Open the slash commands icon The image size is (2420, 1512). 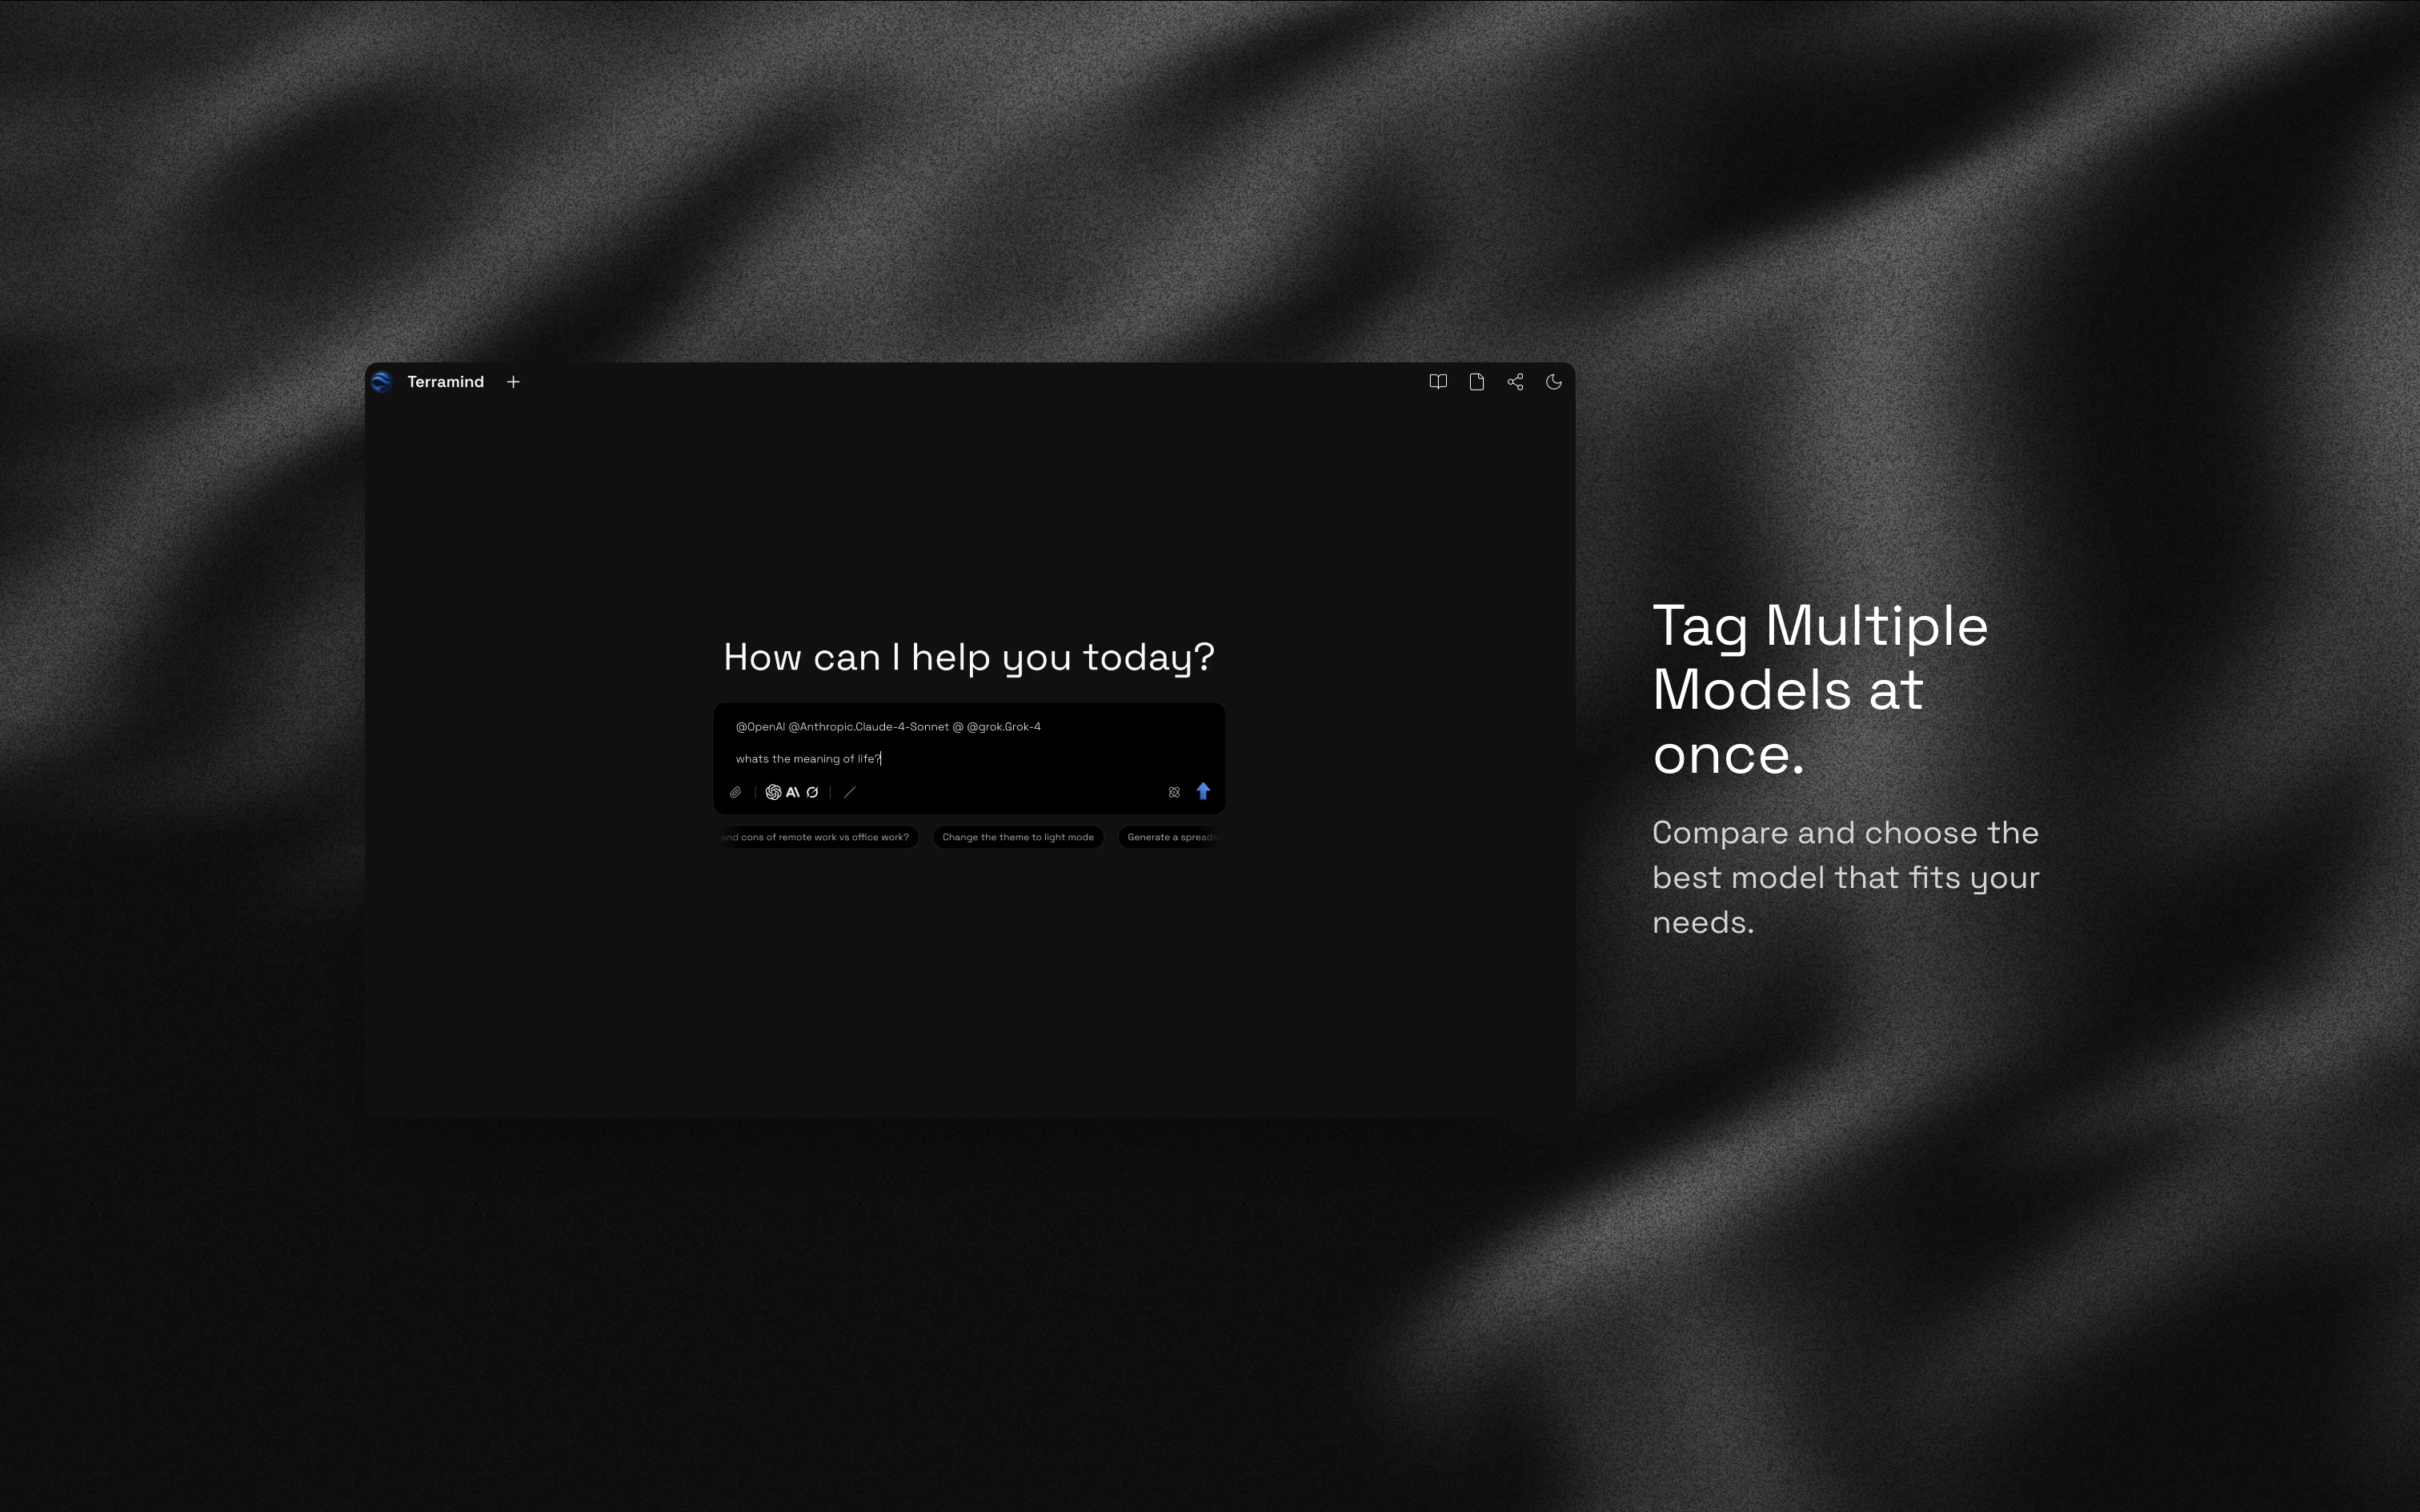tap(850, 792)
